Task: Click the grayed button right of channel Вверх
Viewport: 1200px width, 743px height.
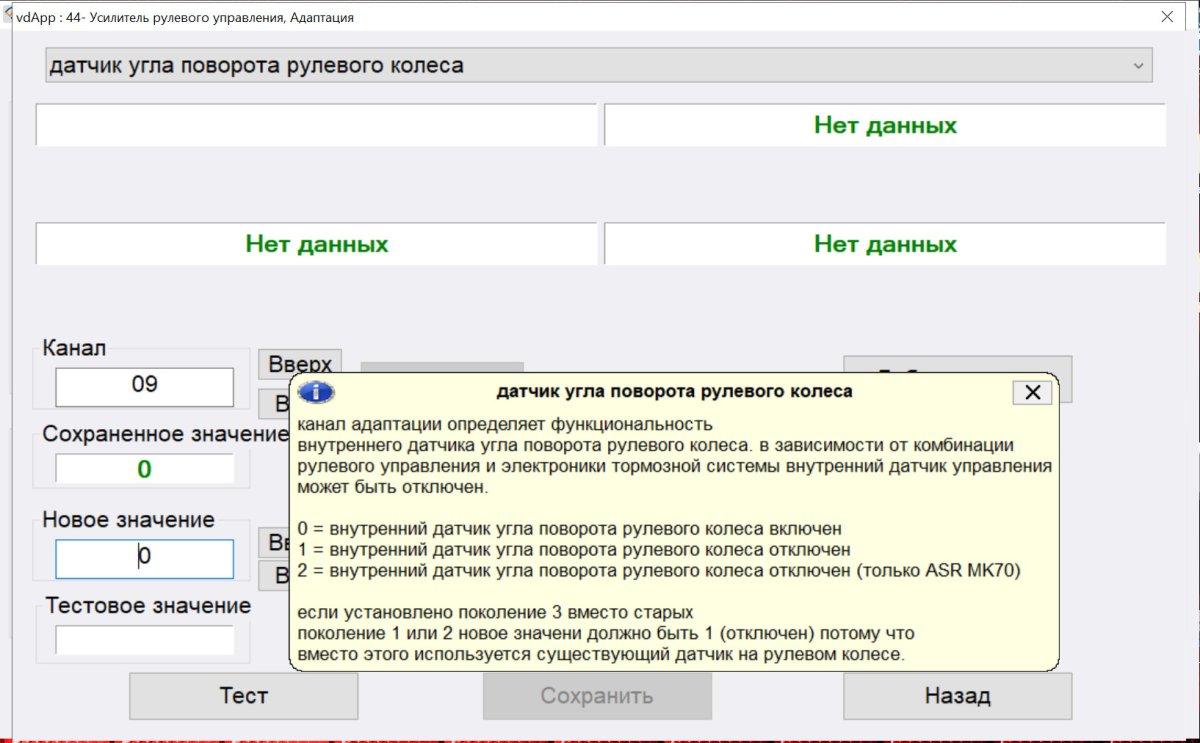Action: (x=442, y=366)
